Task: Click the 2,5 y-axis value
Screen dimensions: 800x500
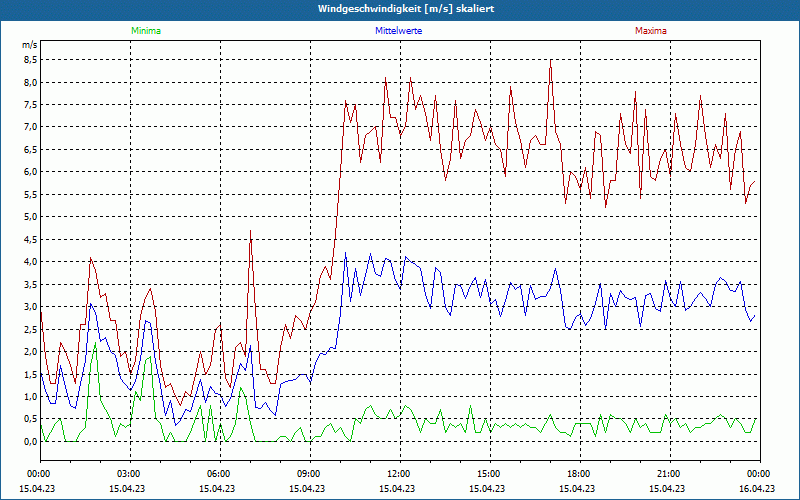Action: [31, 329]
